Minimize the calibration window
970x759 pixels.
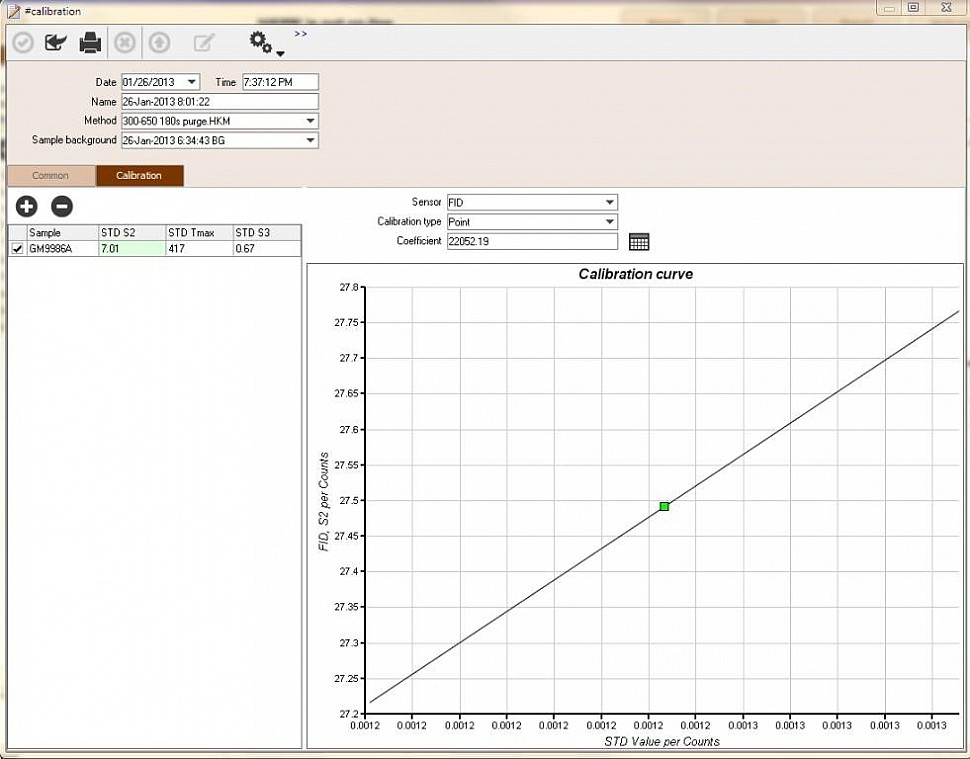[890, 7]
